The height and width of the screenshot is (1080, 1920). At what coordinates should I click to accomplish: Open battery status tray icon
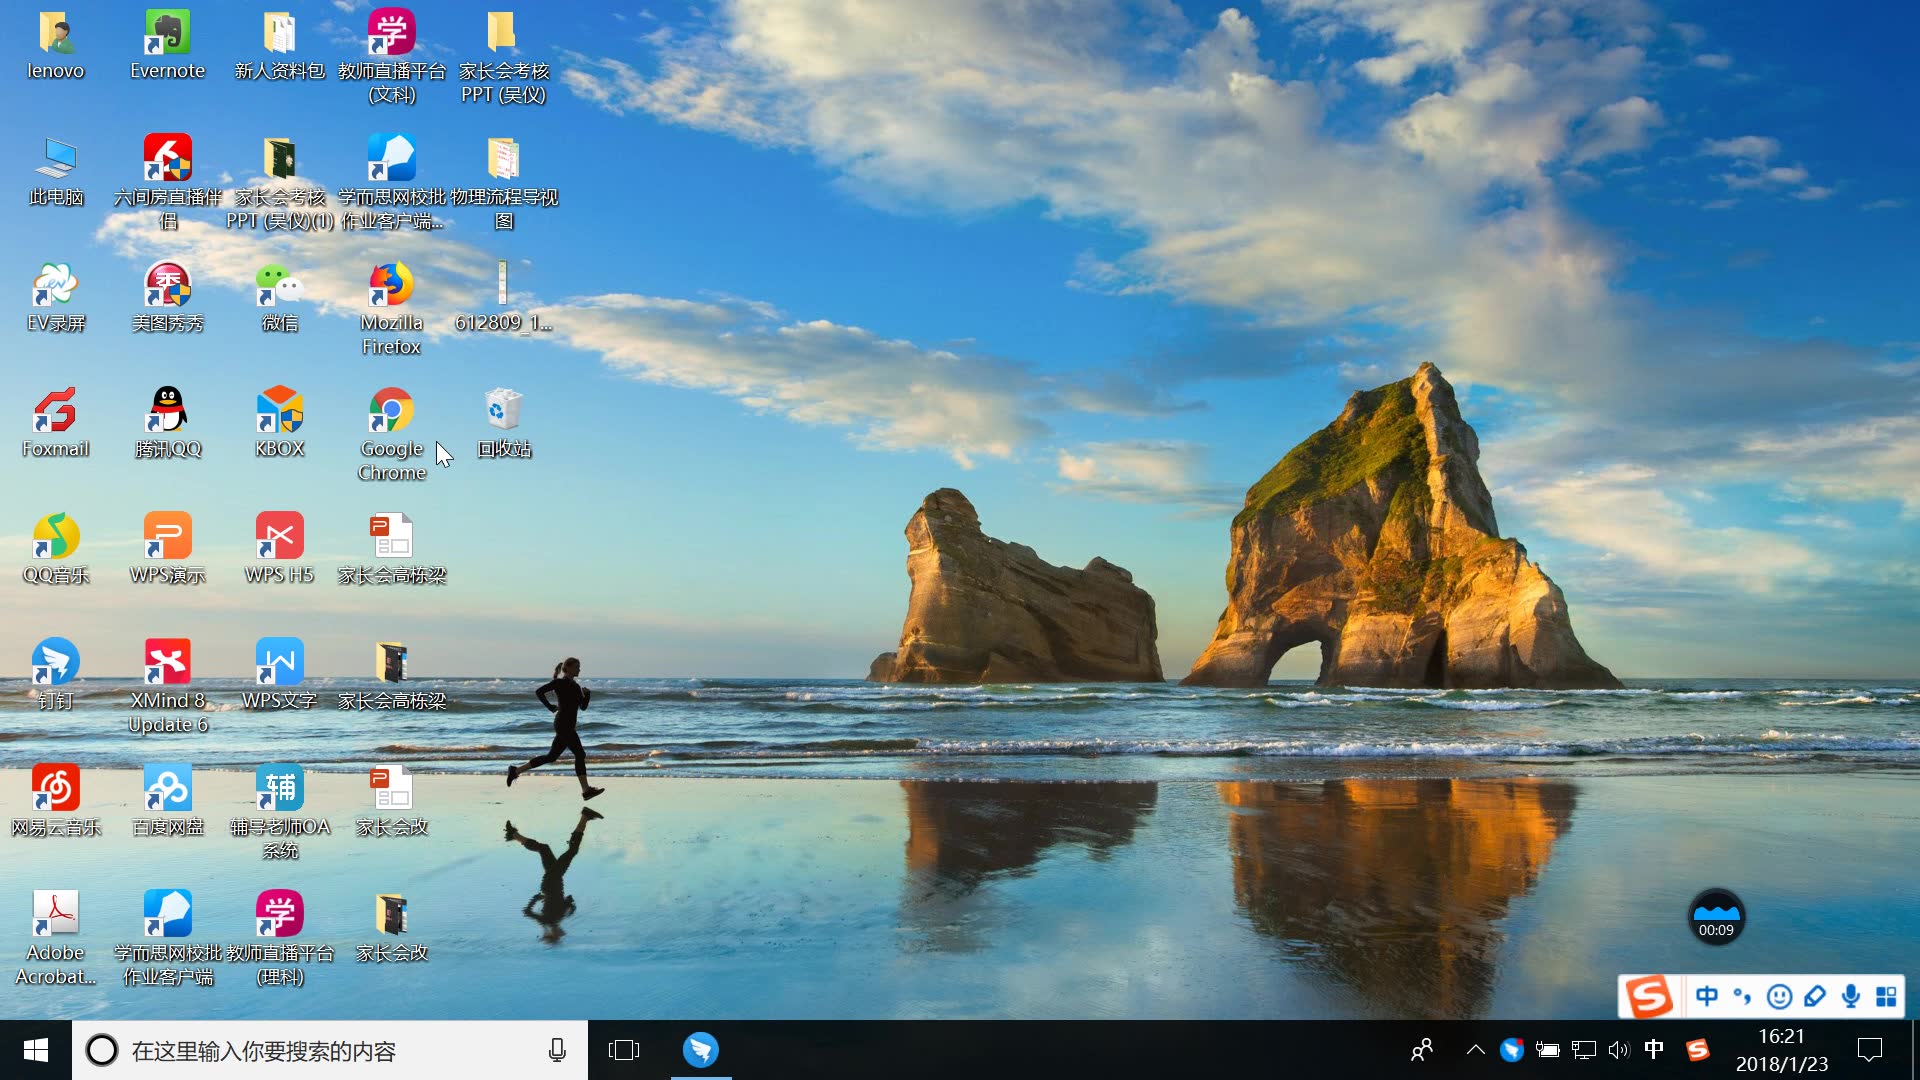(x=1548, y=1050)
